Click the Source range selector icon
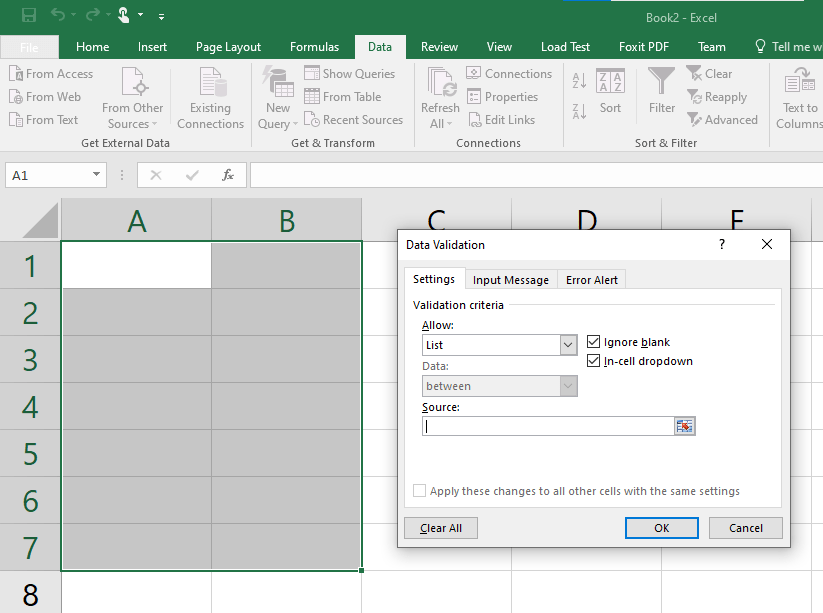The image size is (823, 613). 684,426
